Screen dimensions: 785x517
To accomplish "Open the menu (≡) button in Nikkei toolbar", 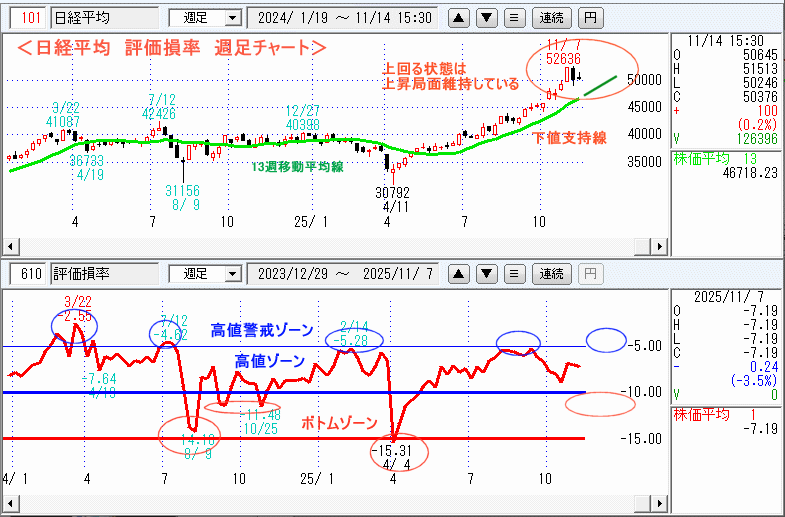I will pyautogui.click(x=514, y=19).
